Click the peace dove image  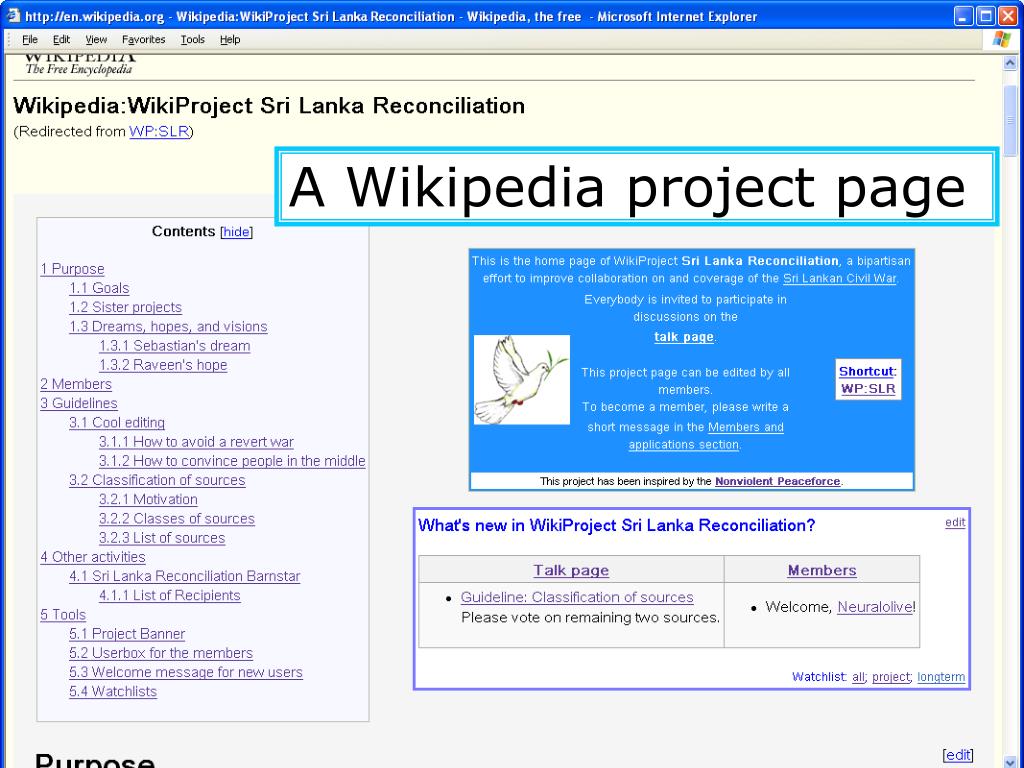(x=522, y=379)
